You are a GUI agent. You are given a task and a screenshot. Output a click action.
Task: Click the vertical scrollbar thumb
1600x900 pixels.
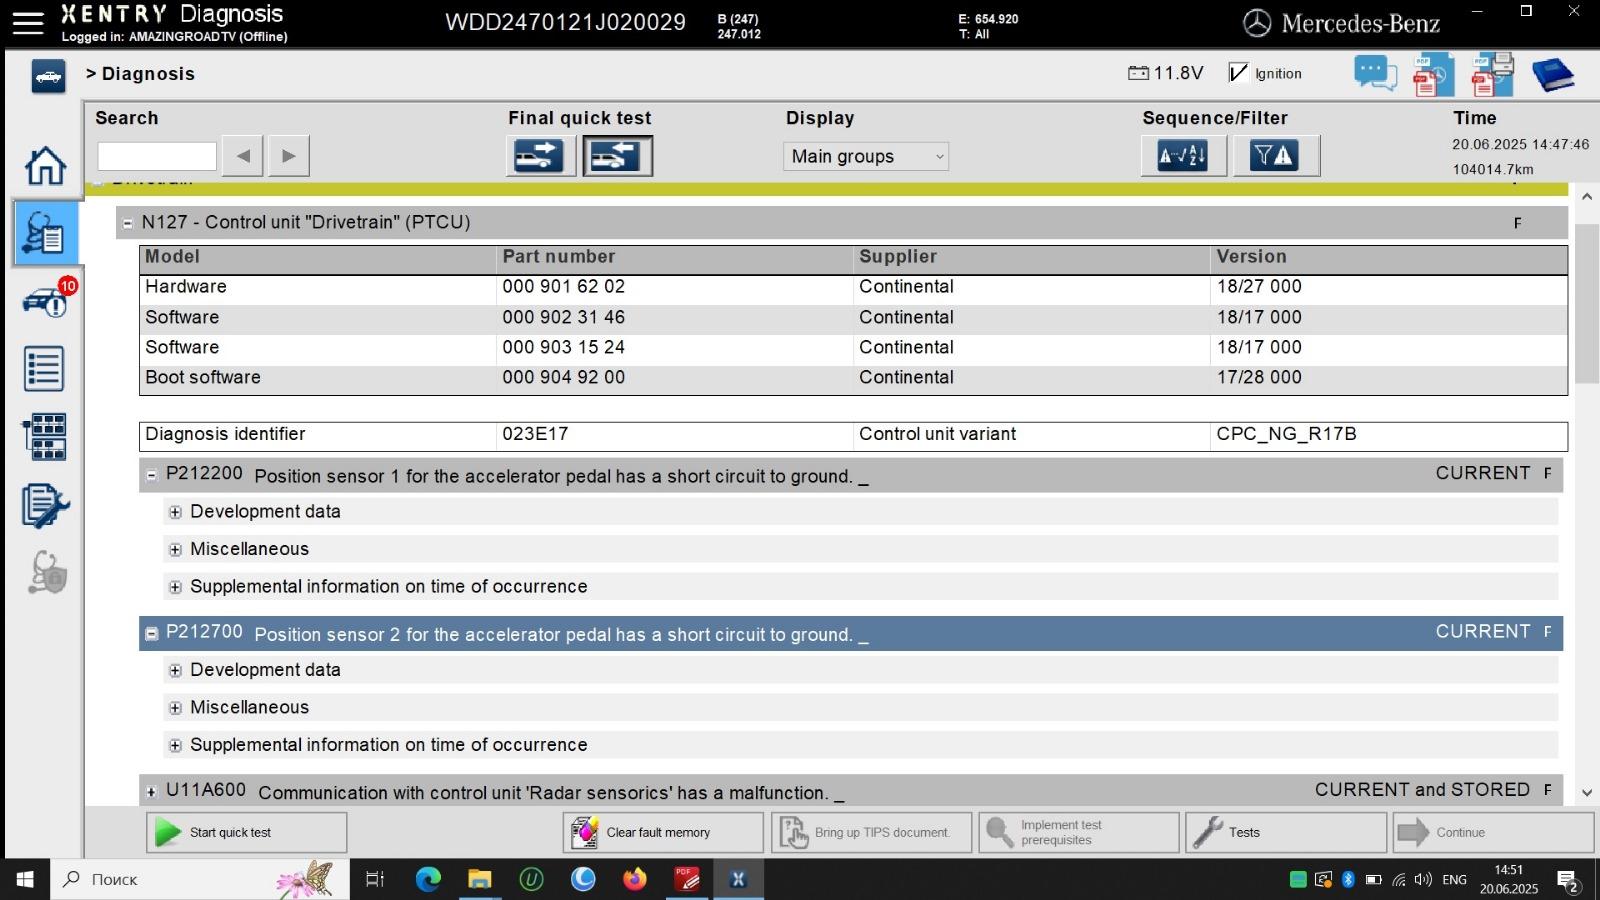[1587, 303]
